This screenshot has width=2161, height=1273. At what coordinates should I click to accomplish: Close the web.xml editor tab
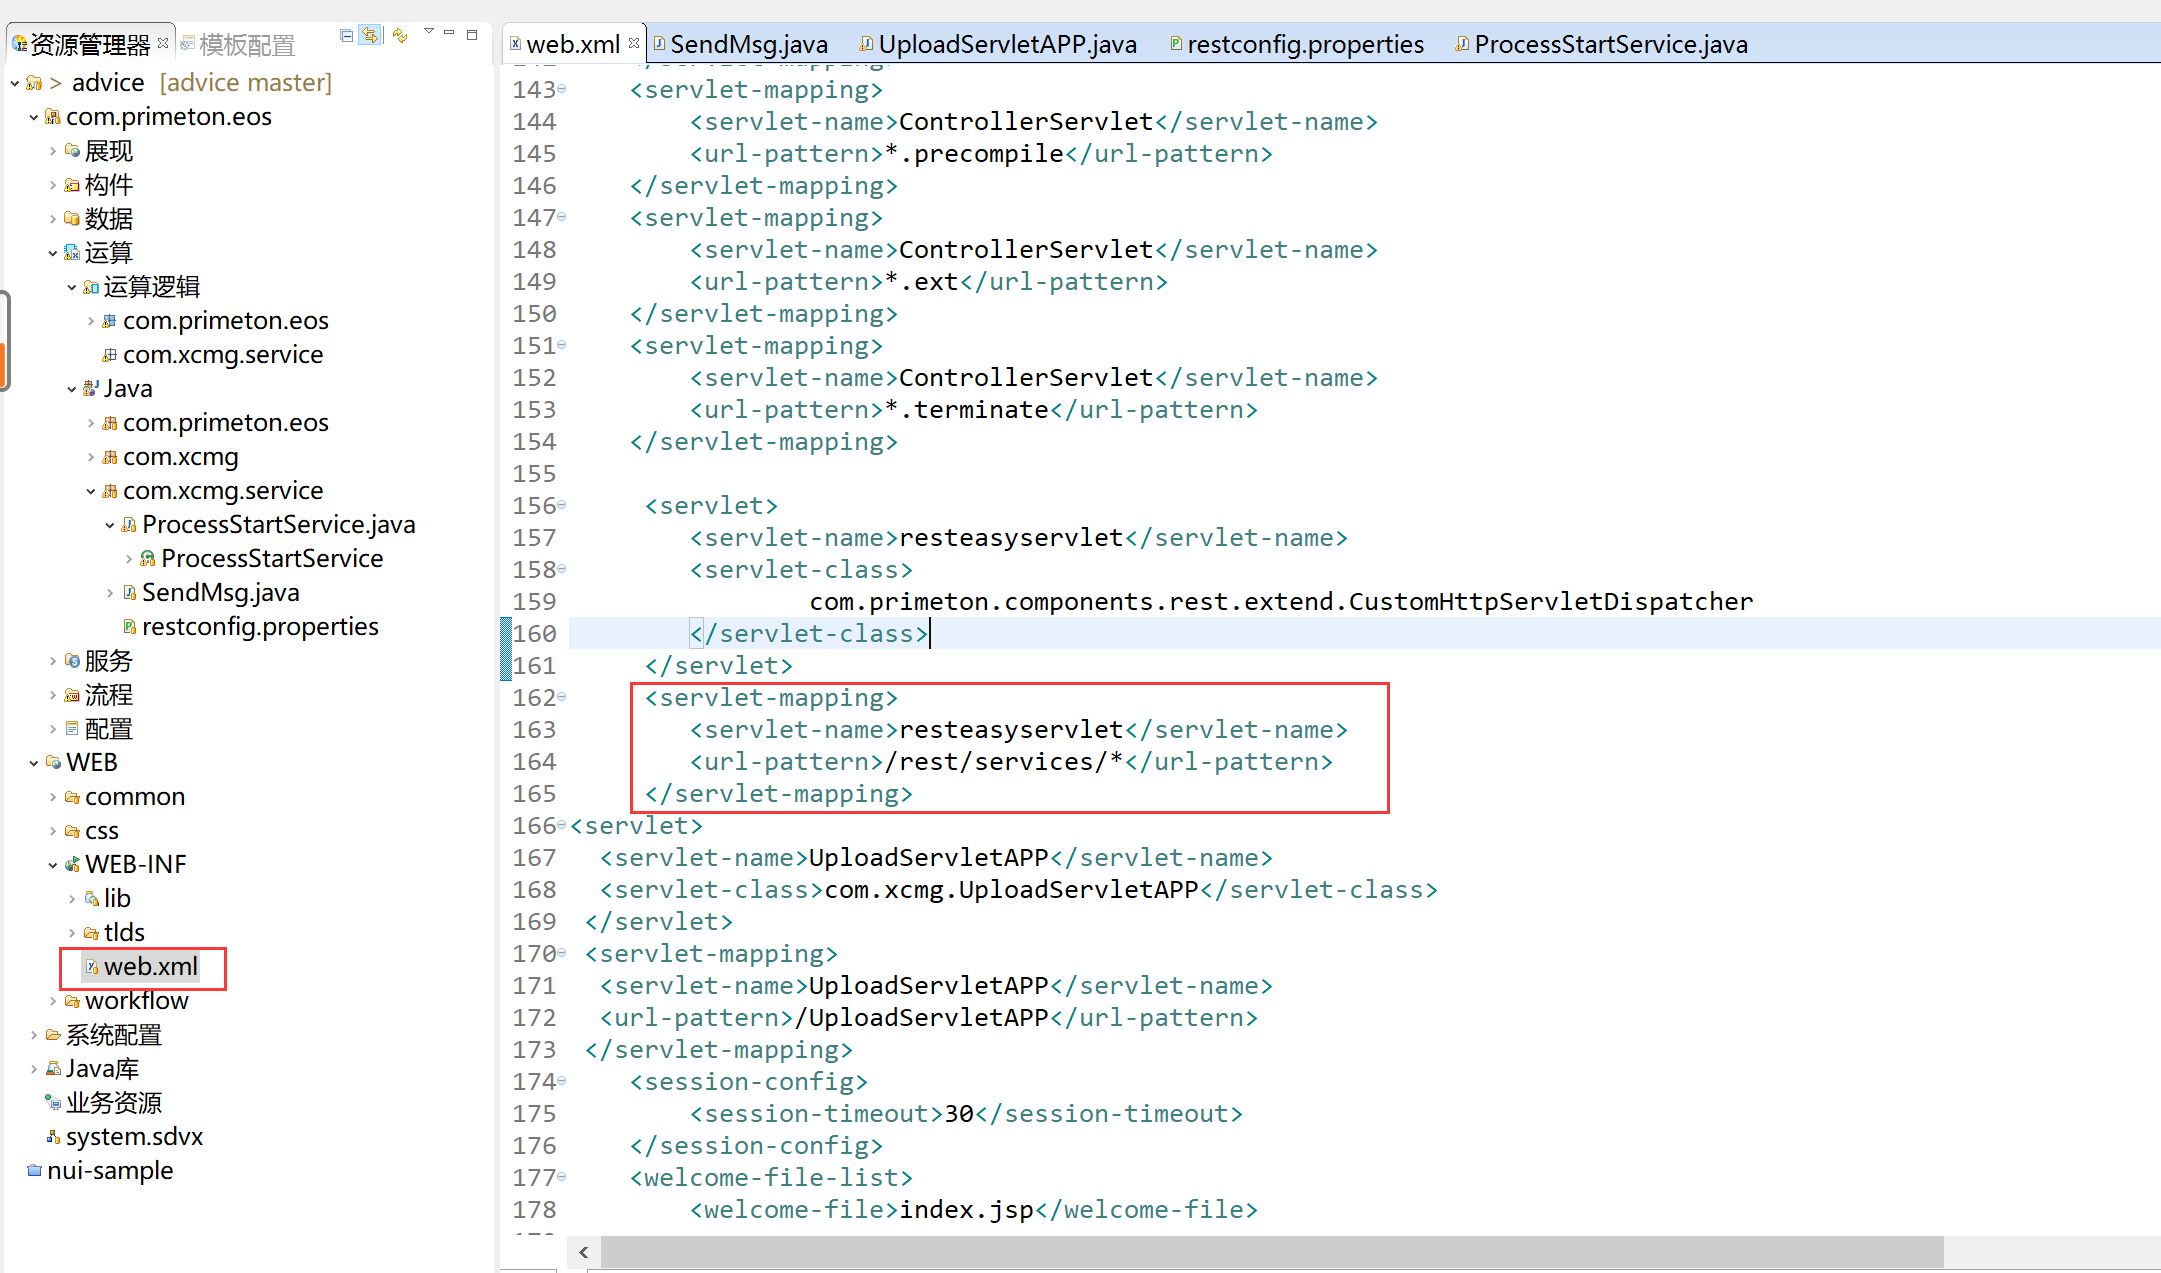click(x=634, y=43)
